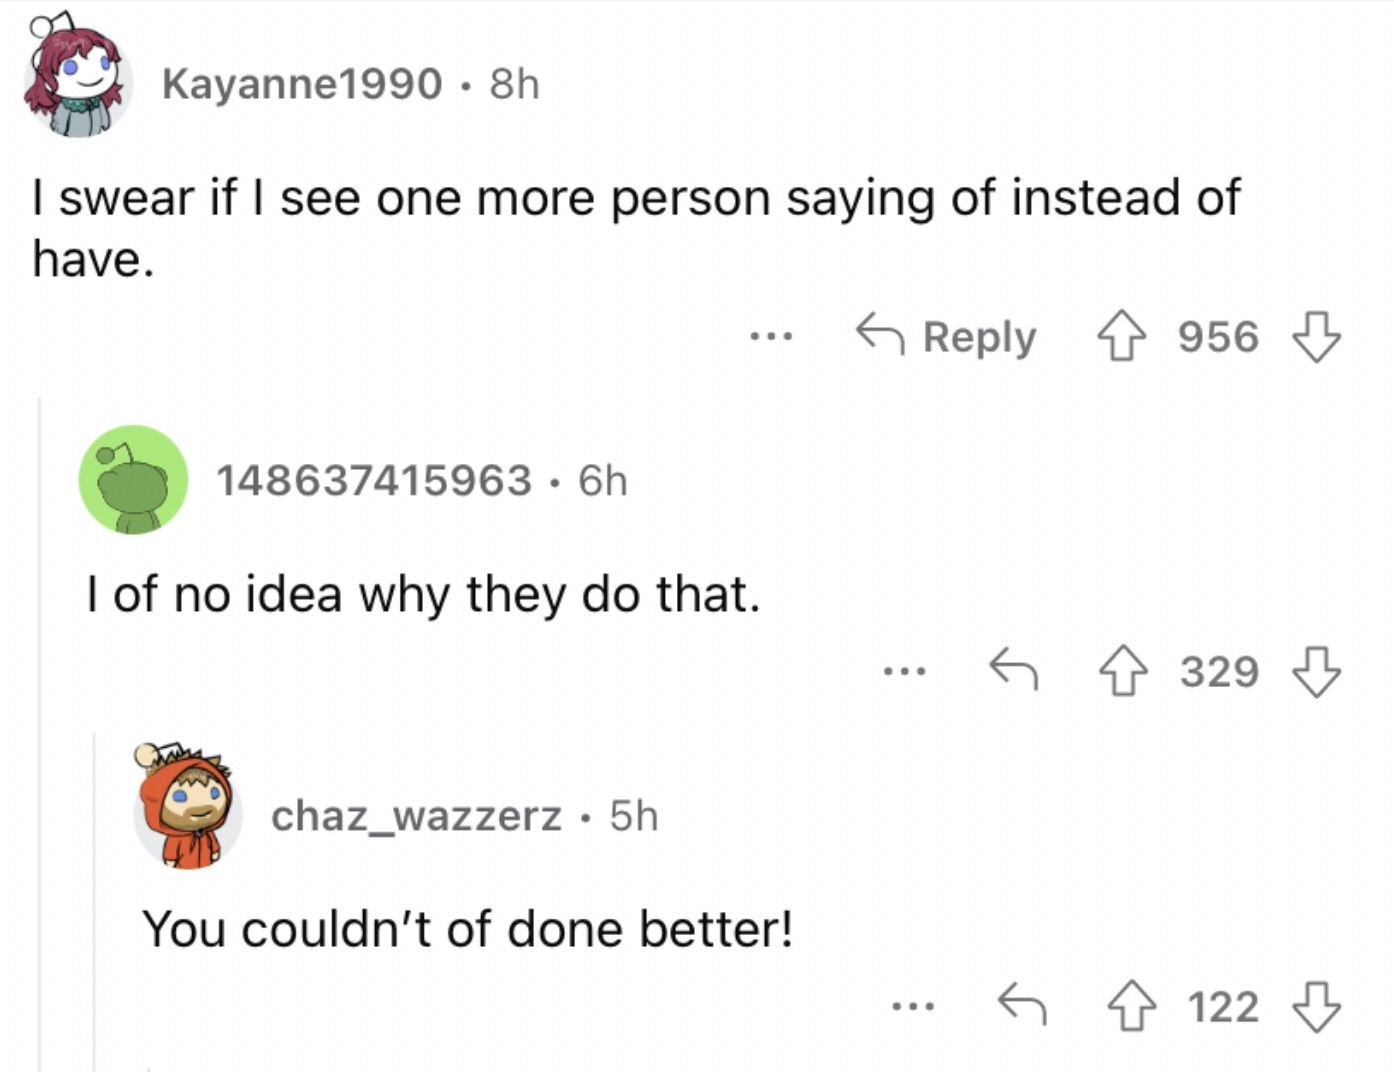1394x1072 pixels.
Task: Click reply arrow on 148637415963's comment
Action: click(1014, 670)
